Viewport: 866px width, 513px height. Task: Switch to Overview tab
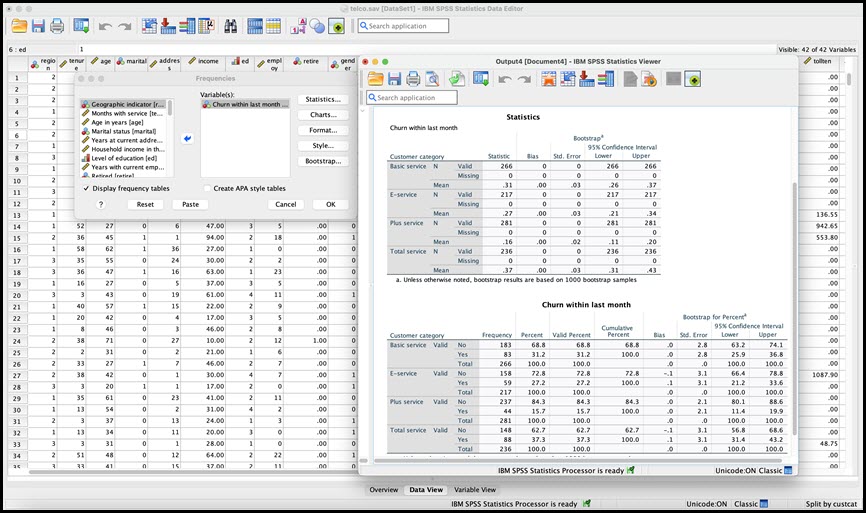(x=384, y=490)
